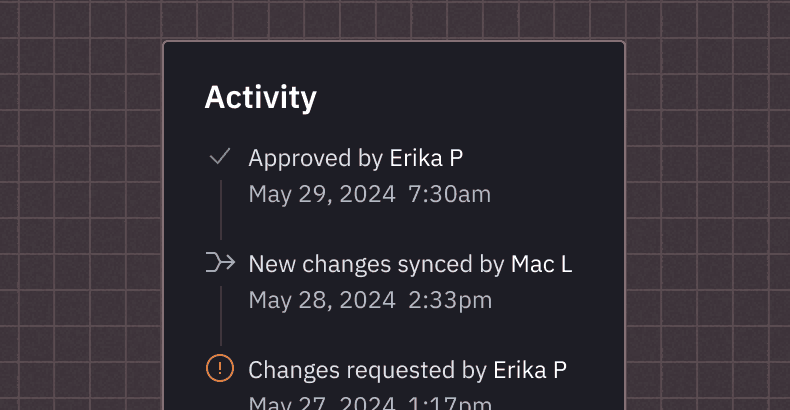Click the 7:30am timestamp
The height and width of the screenshot is (410, 790).
tap(449, 194)
